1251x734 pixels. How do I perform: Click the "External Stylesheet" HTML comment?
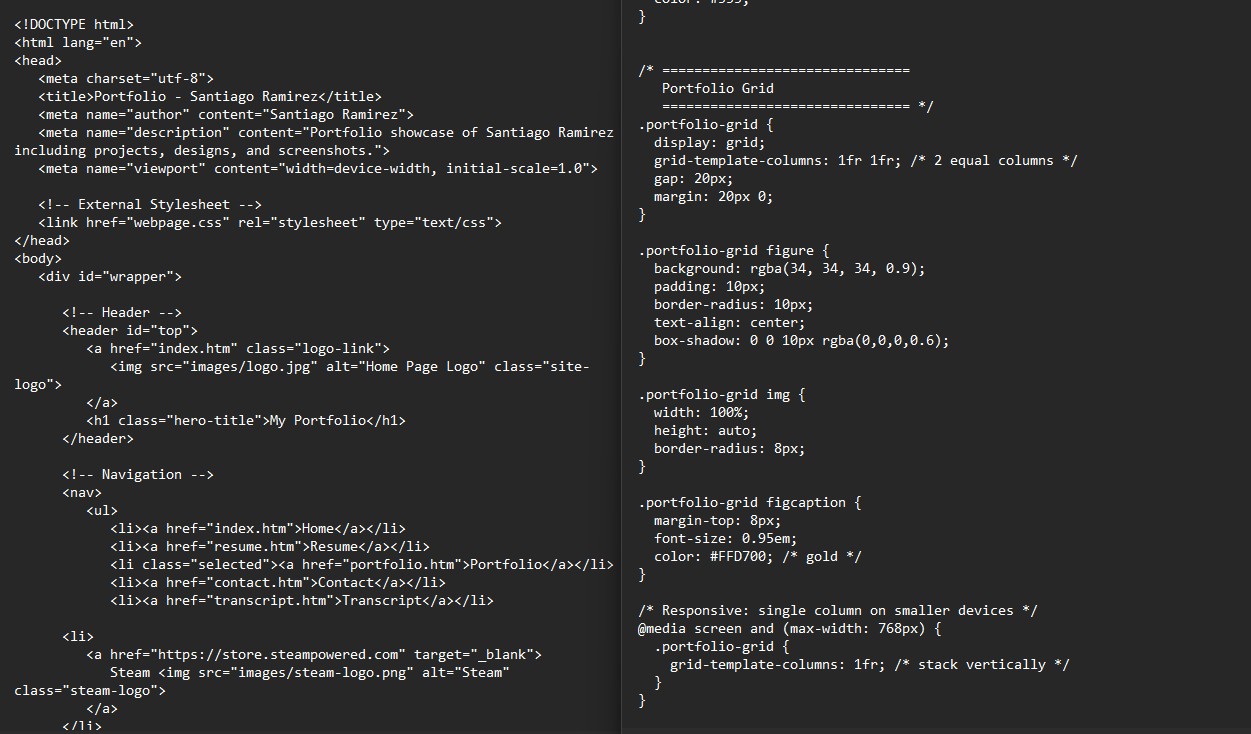[150, 204]
